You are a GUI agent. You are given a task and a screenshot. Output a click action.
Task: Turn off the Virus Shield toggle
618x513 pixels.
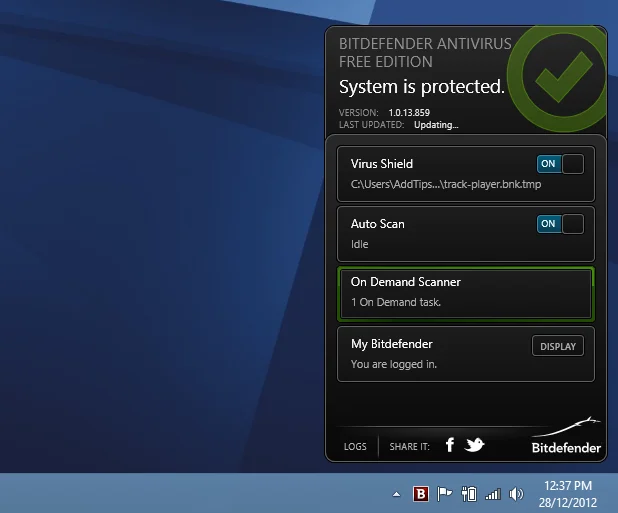pos(560,164)
